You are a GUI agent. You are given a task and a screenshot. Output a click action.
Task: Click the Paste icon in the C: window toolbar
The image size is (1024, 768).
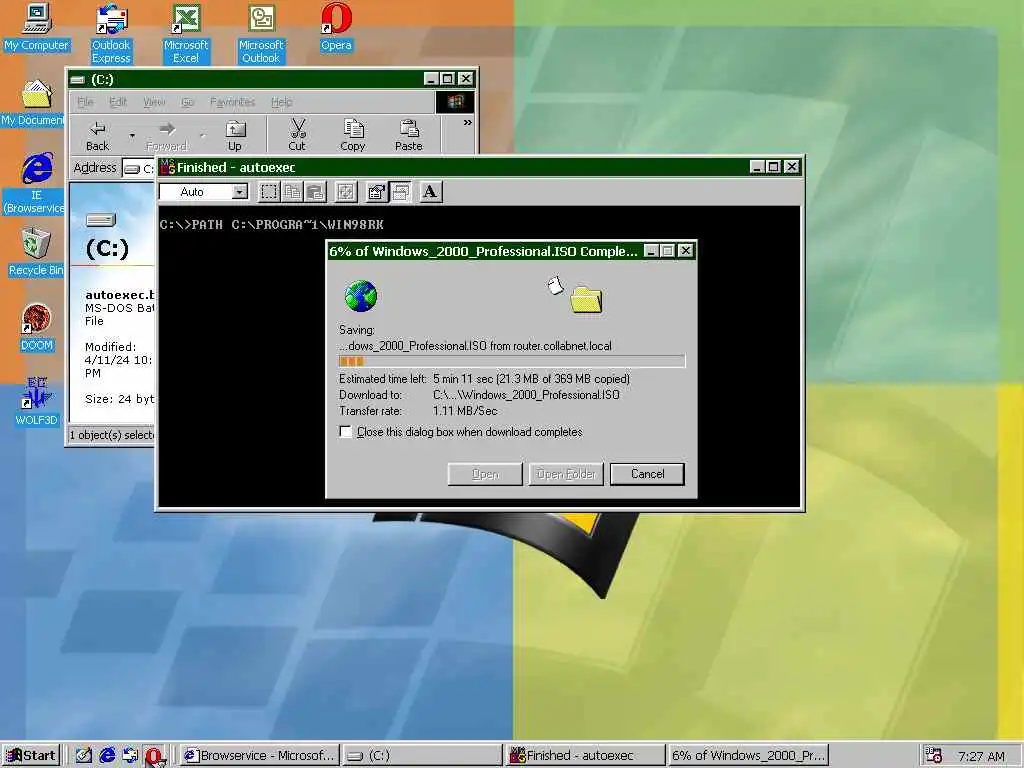[x=409, y=135]
